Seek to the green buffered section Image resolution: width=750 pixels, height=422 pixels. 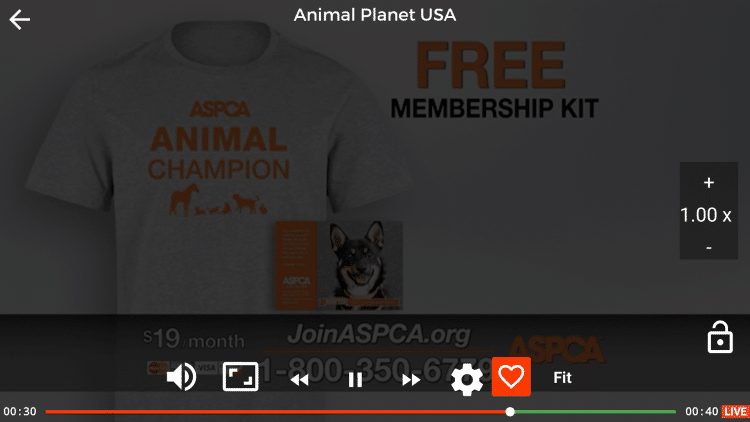point(595,411)
